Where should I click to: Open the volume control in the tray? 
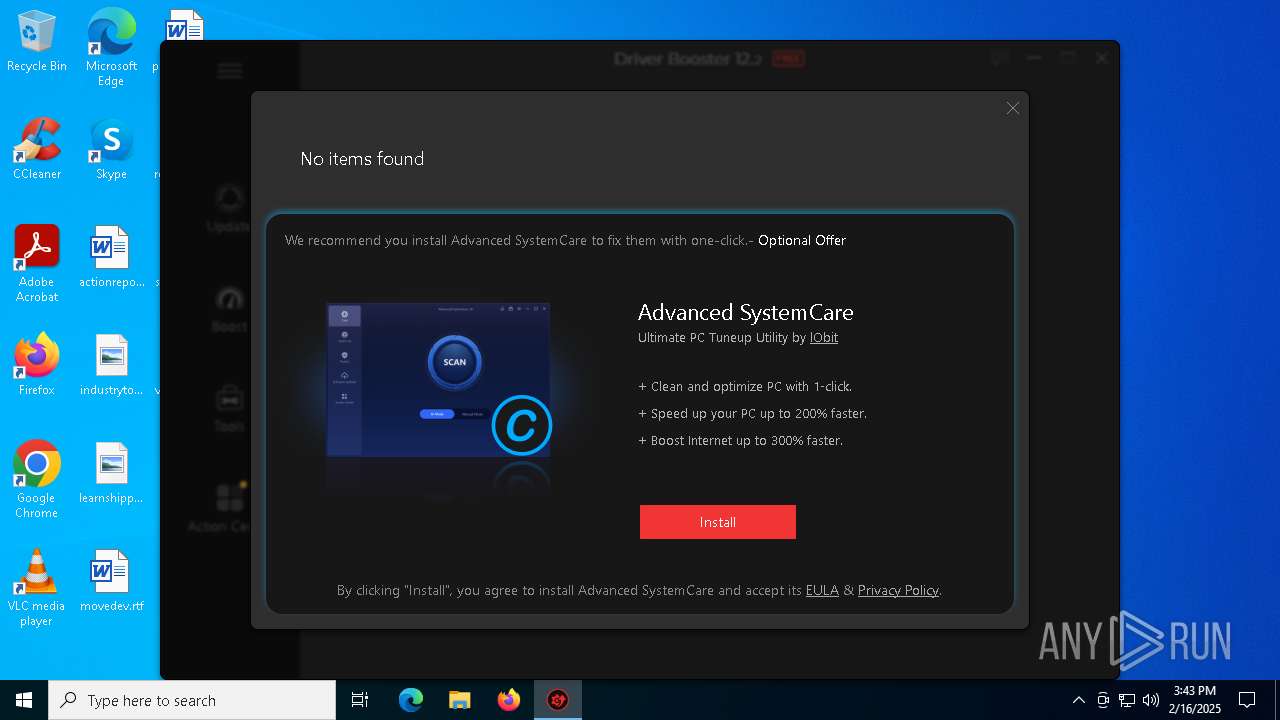click(1151, 700)
